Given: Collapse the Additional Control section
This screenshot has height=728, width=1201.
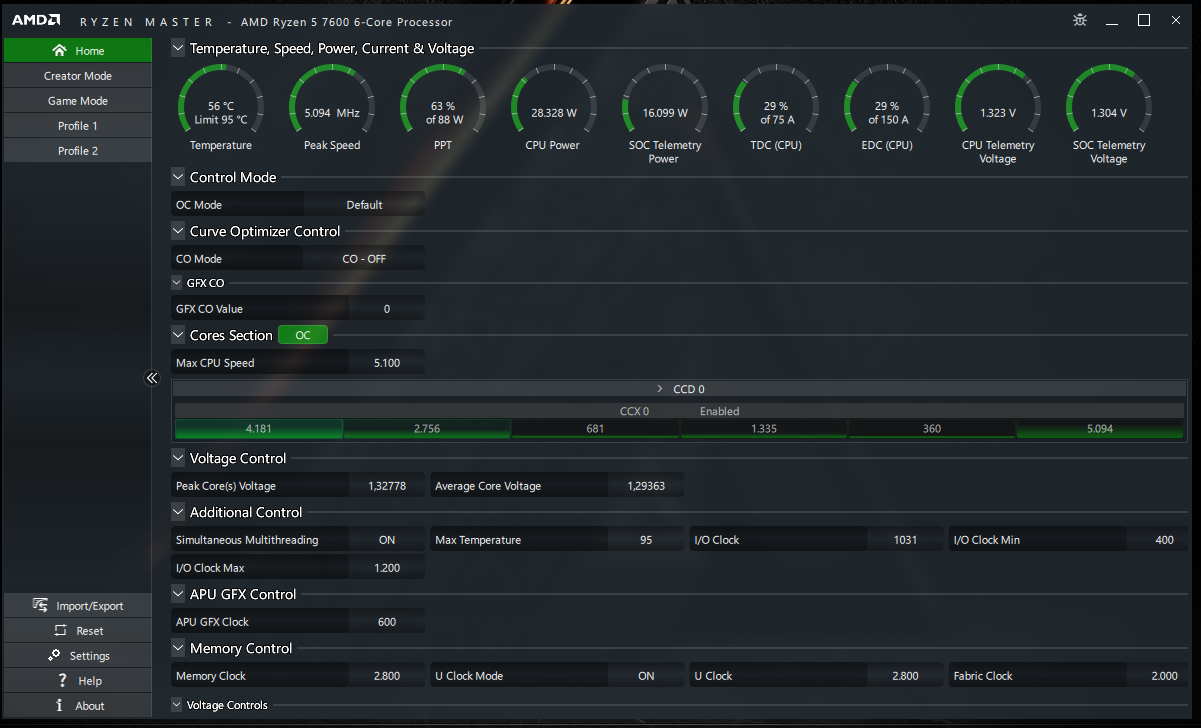Looking at the screenshot, I should 178,512.
